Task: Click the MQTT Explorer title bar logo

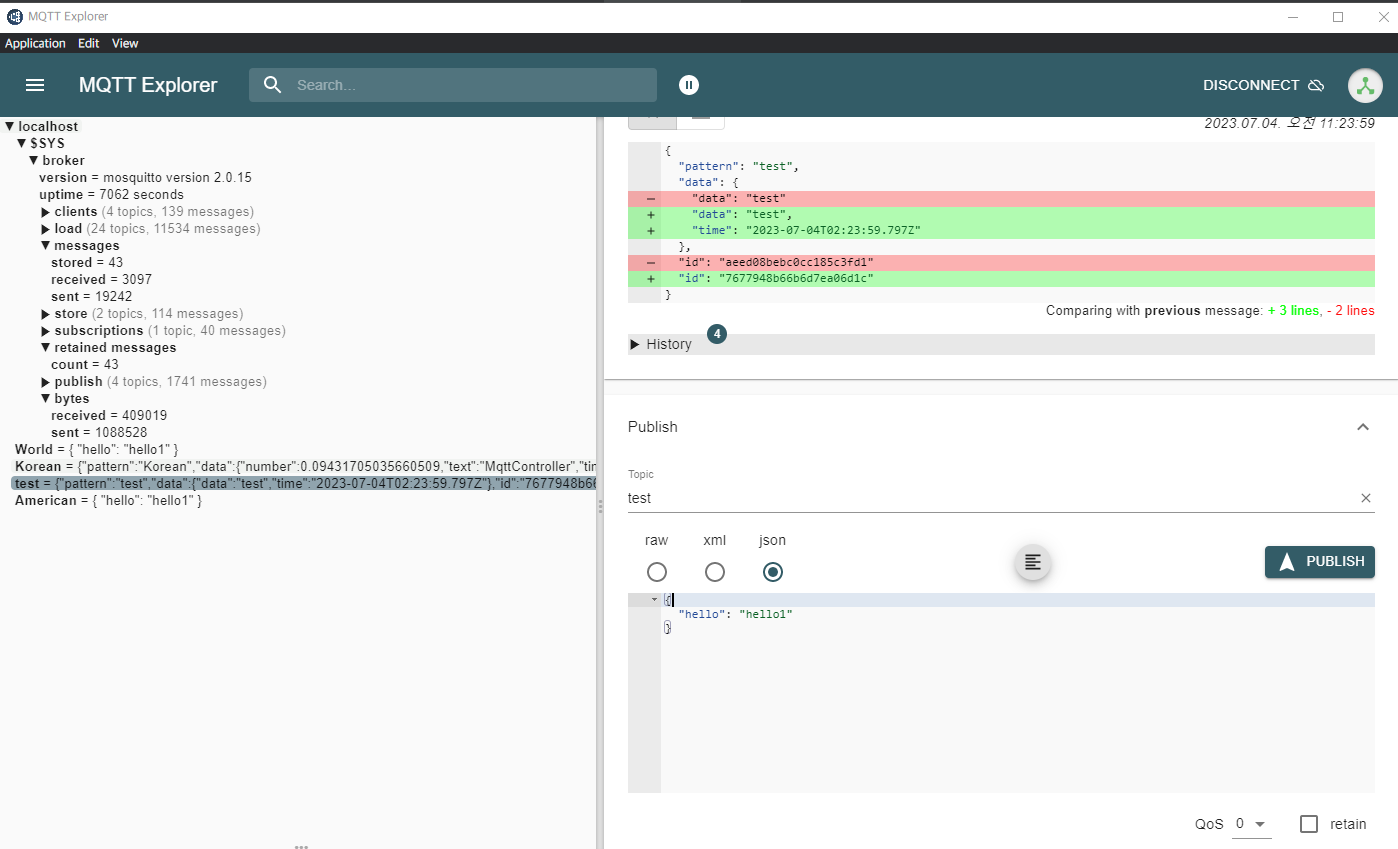Action: [x=14, y=16]
